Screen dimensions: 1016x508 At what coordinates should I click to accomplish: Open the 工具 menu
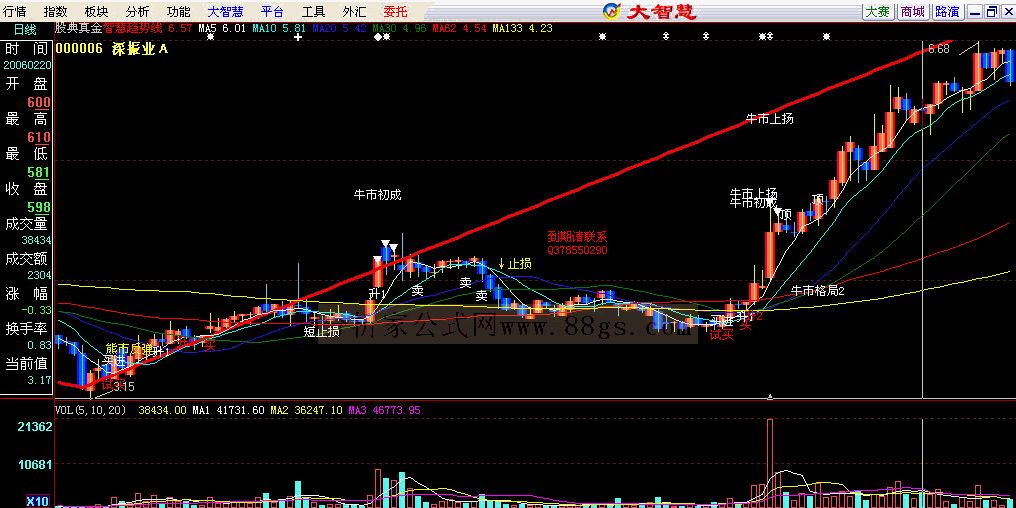click(314, 11)
